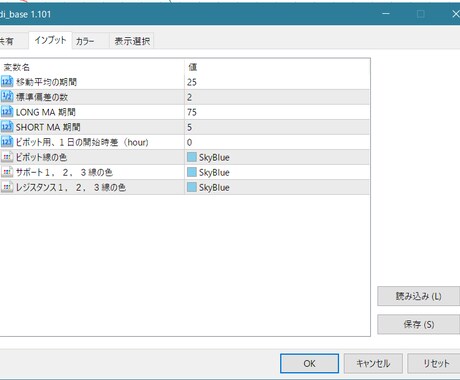This screenshot has height=380, width=460.
Task: Save settings with 保存 (S)
Action: (x=419, y=324)
